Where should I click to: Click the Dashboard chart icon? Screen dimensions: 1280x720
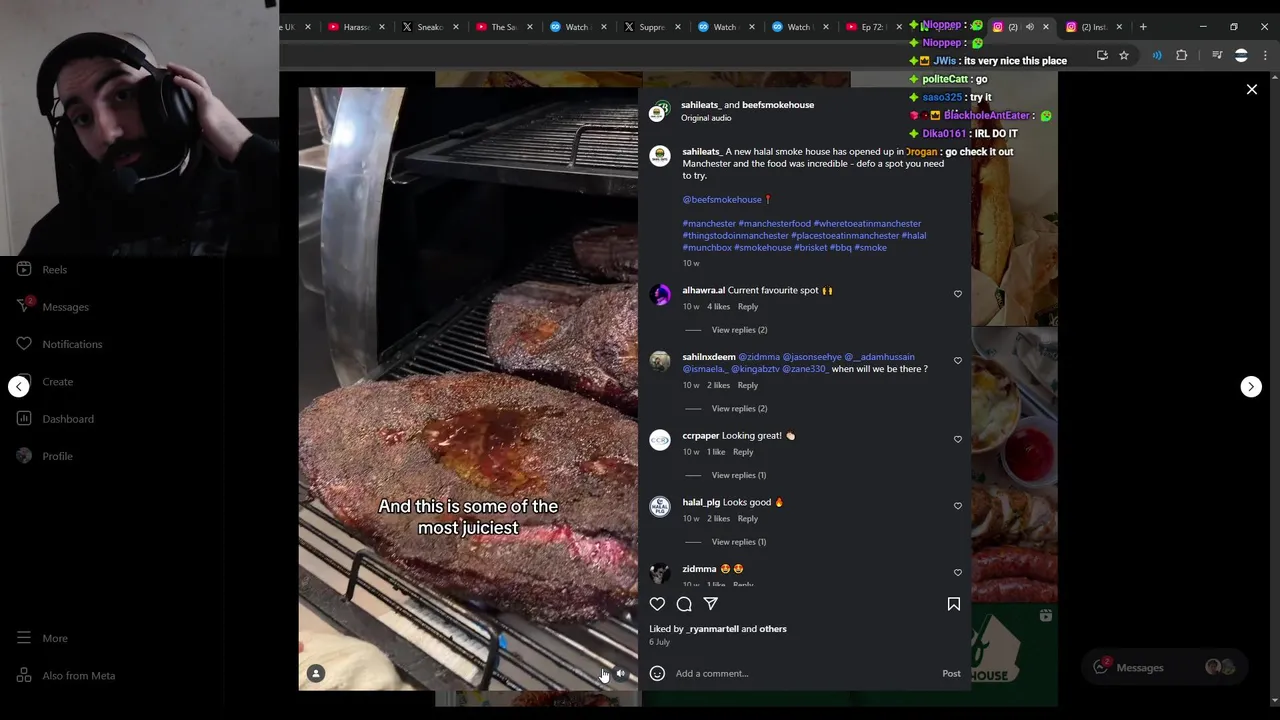24,419
